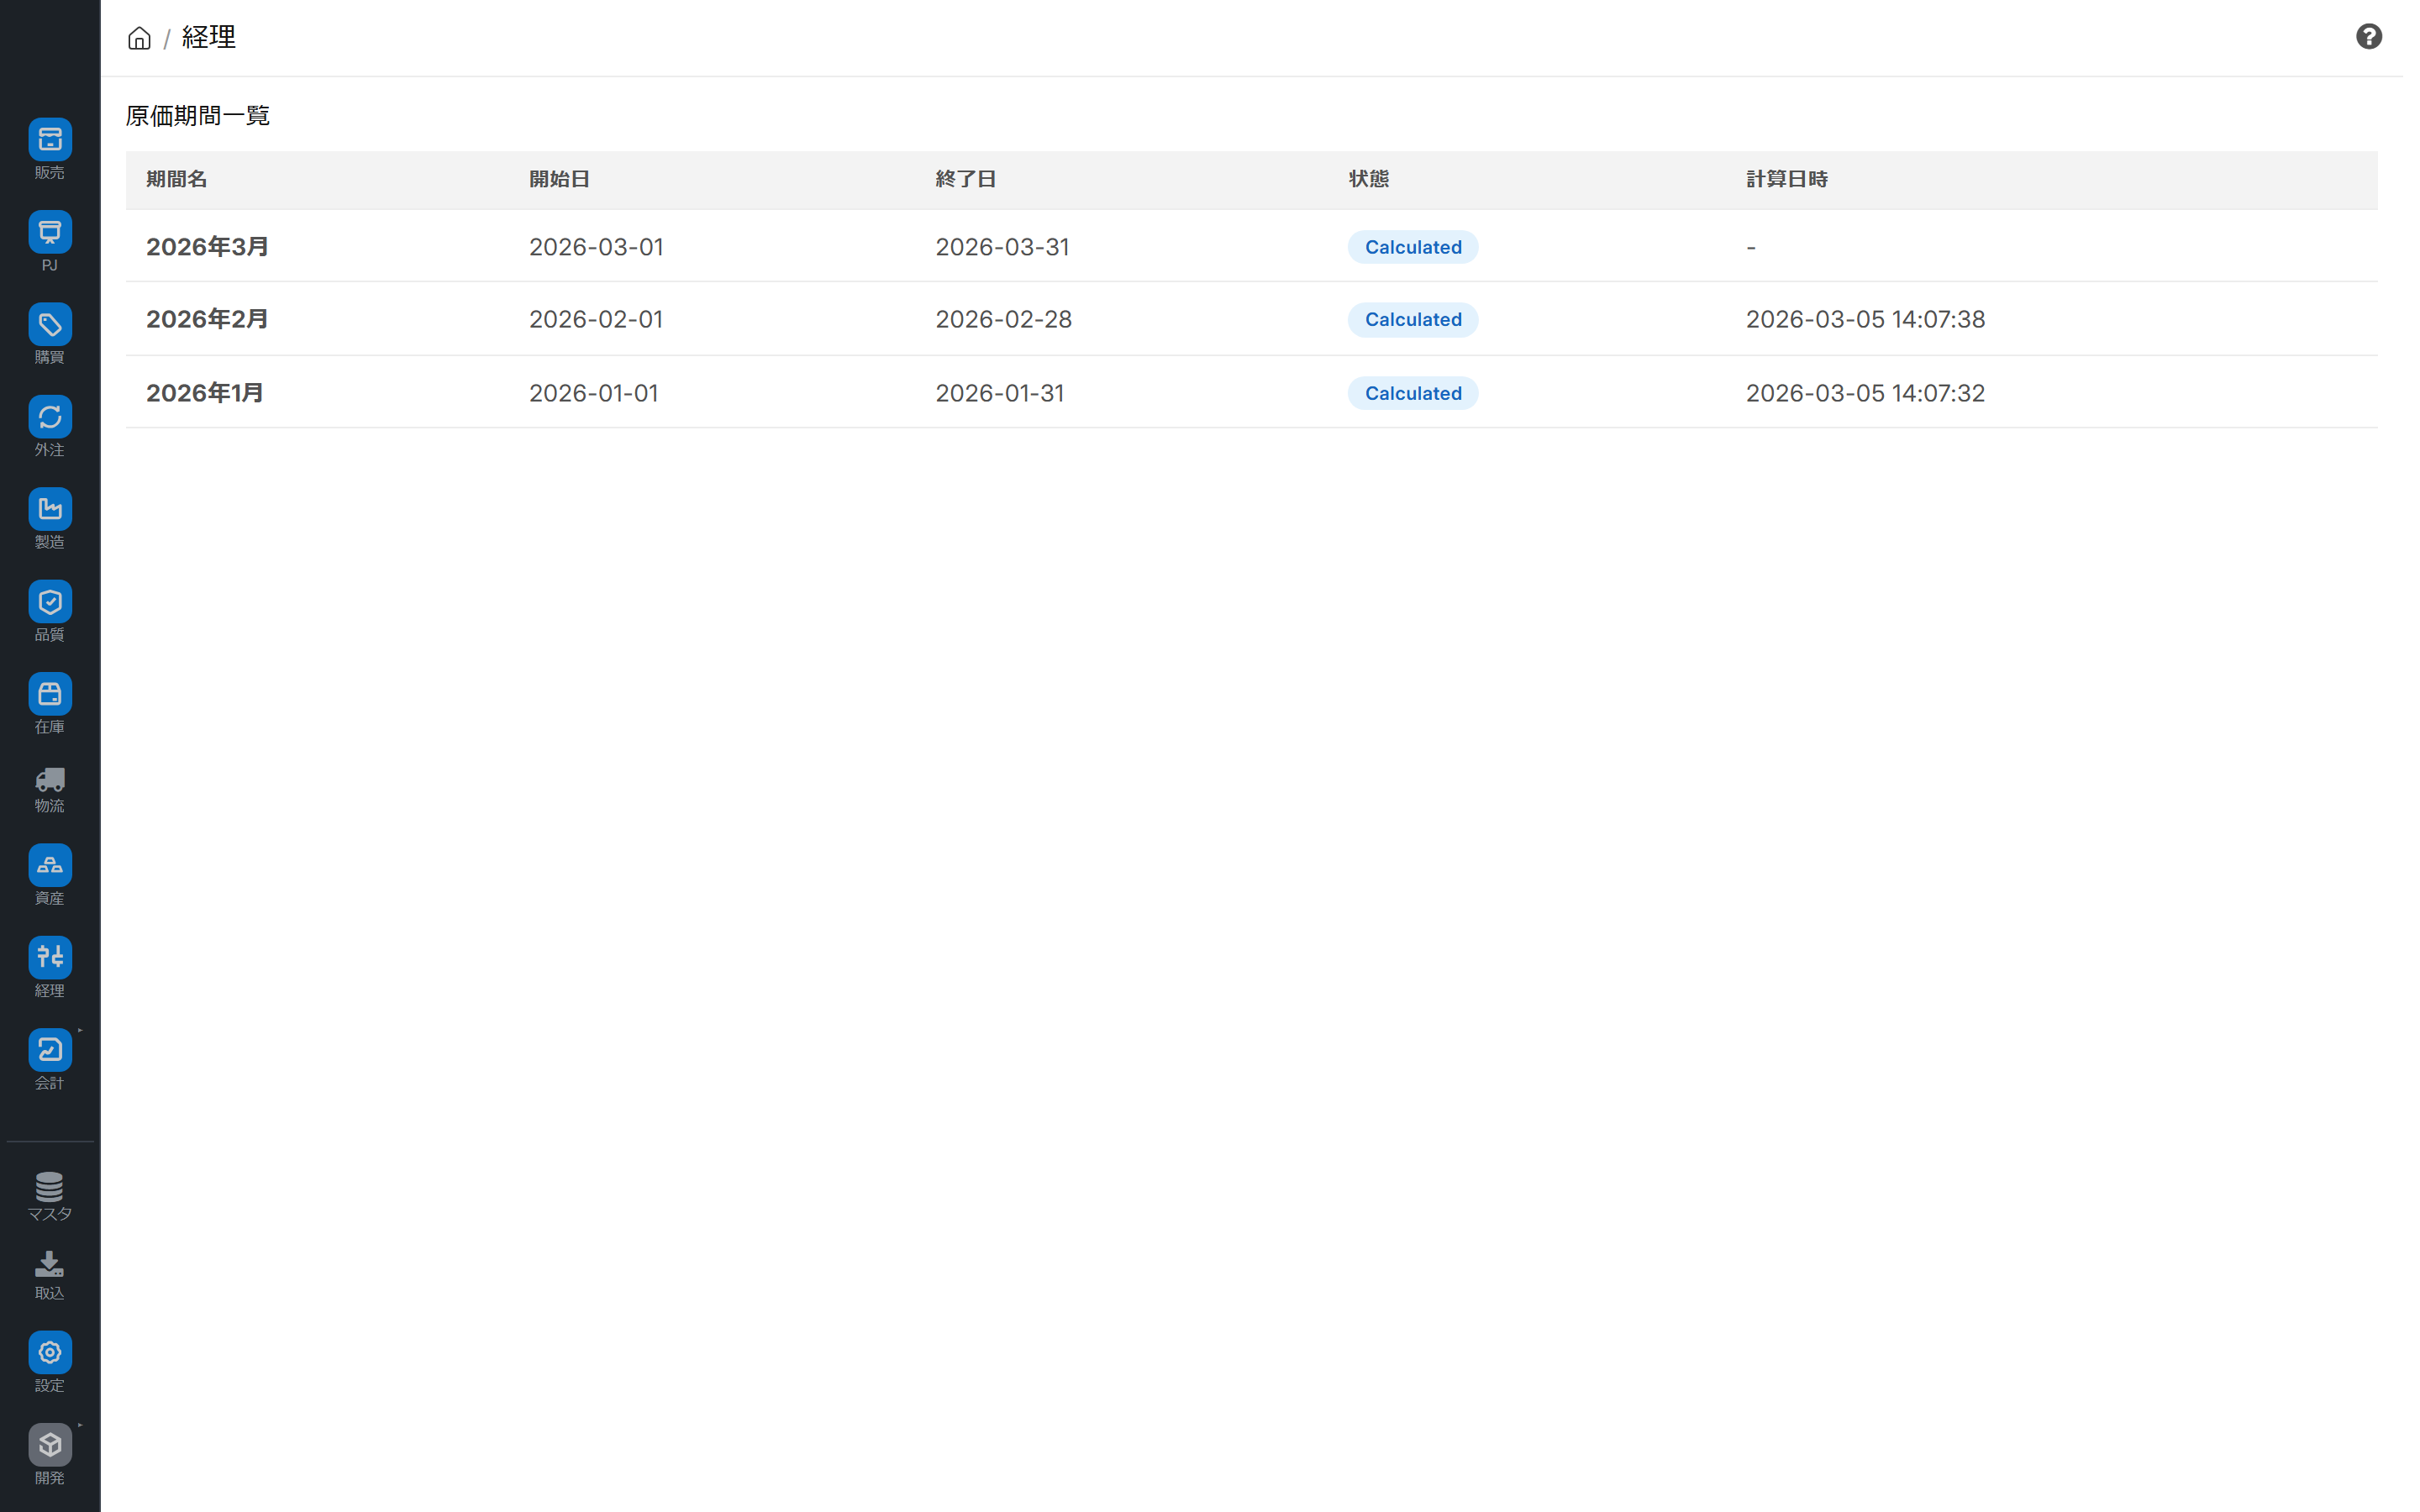This screenshot has width=2420, height=1512.
Task: Click the 経理 breadcrumb label
Action: 209,37
